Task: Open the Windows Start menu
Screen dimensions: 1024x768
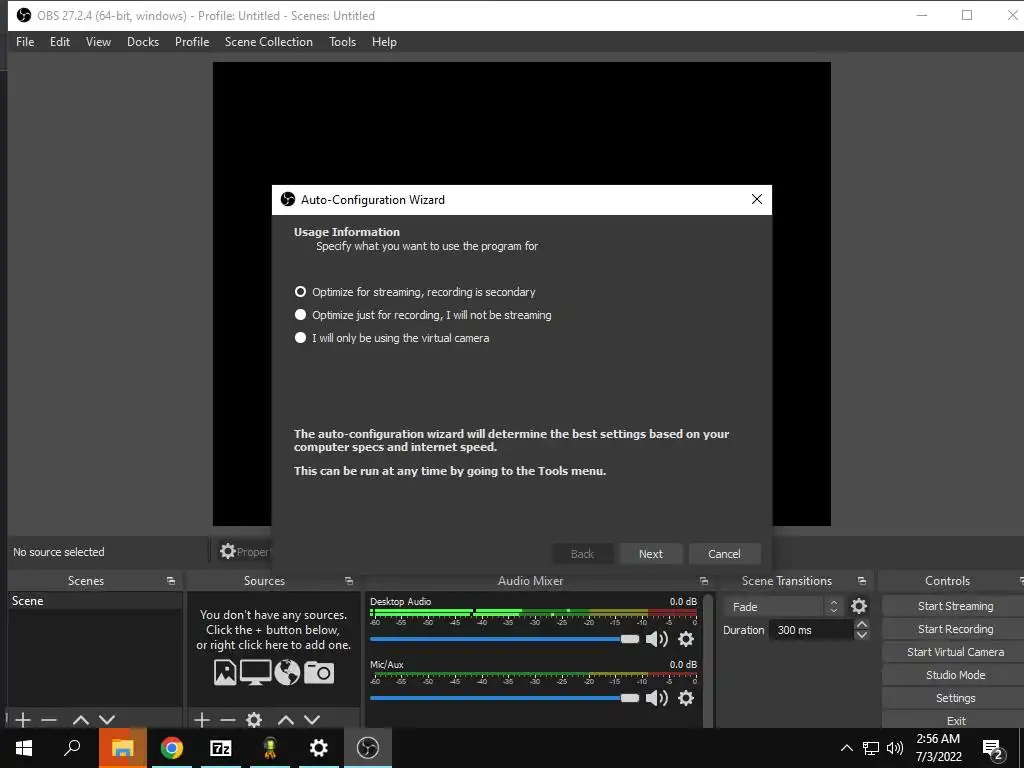Action: pyautogui.click(x=24, y=748)
